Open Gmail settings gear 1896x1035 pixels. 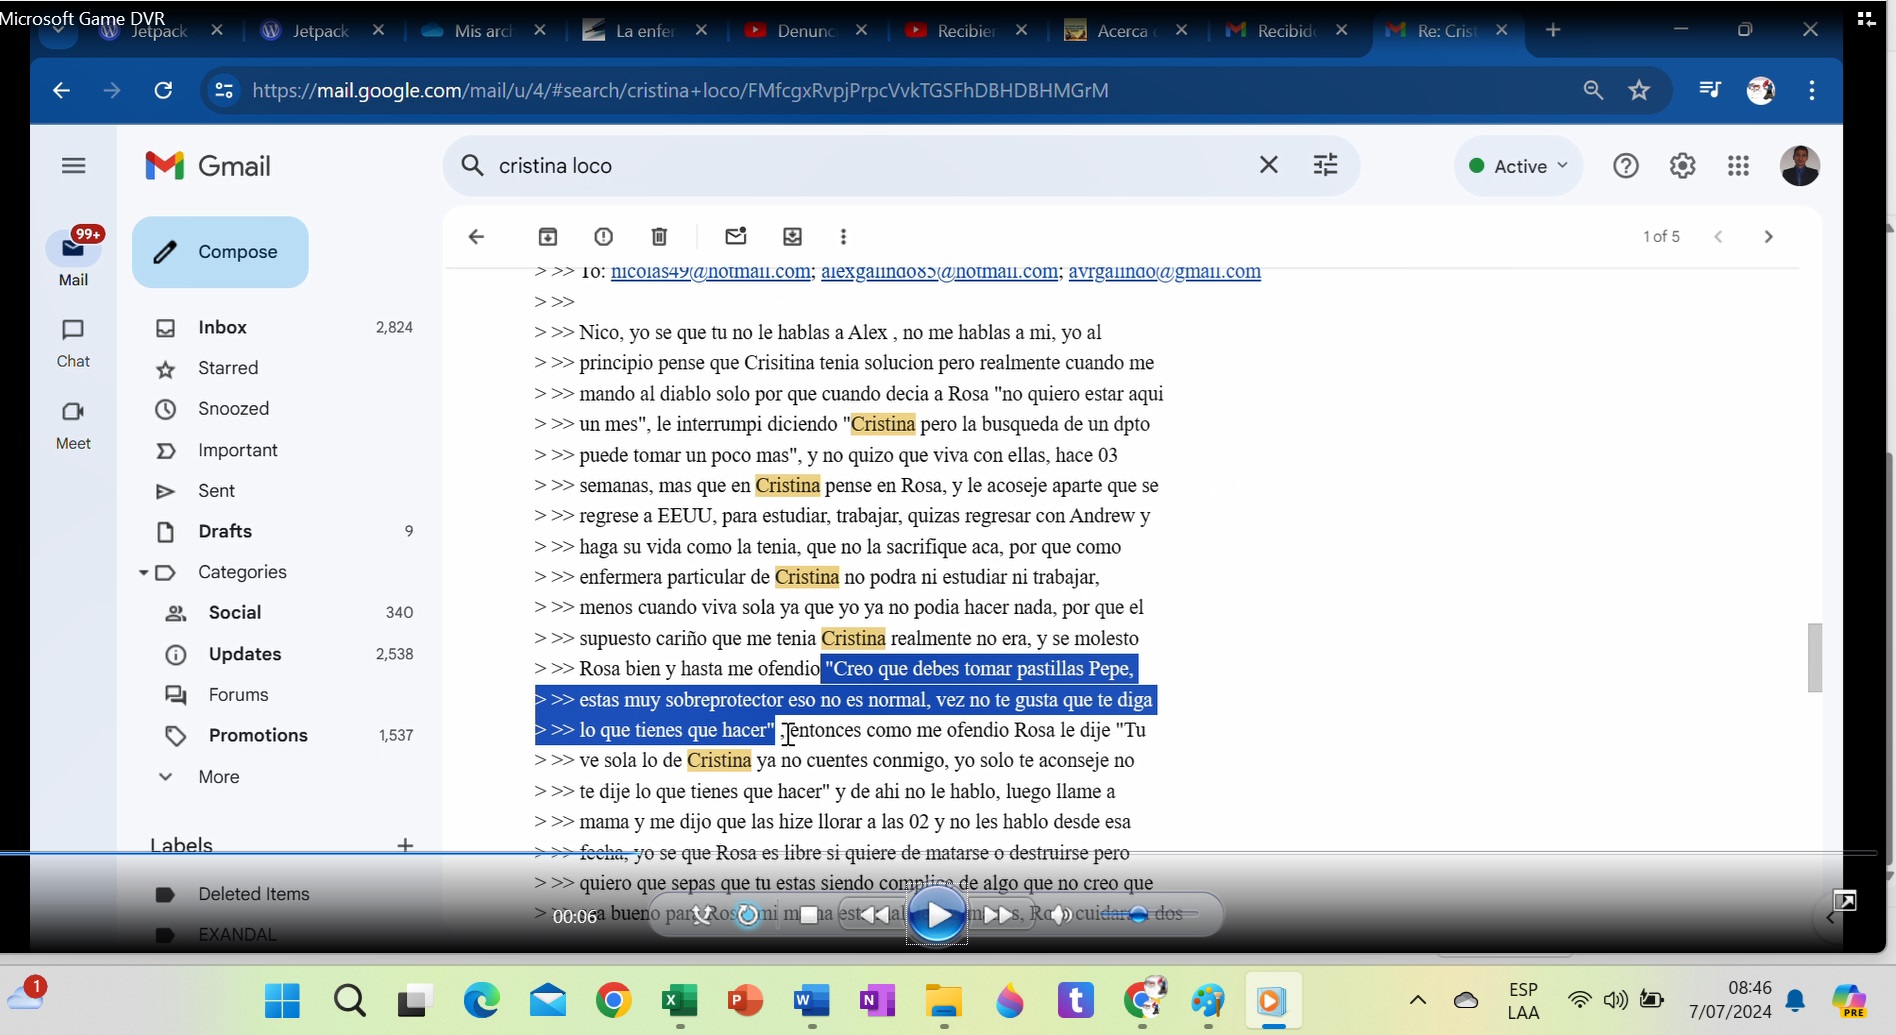1682,166
